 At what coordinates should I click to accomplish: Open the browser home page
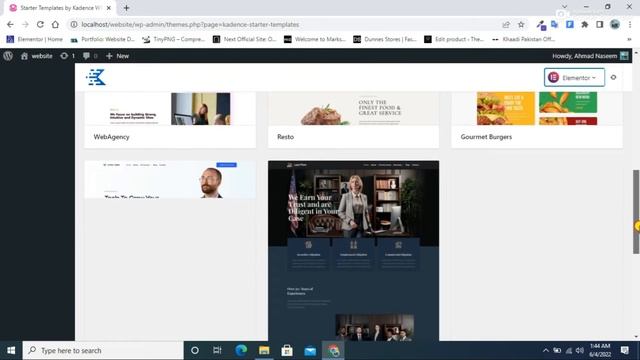(x=55, y=24)
